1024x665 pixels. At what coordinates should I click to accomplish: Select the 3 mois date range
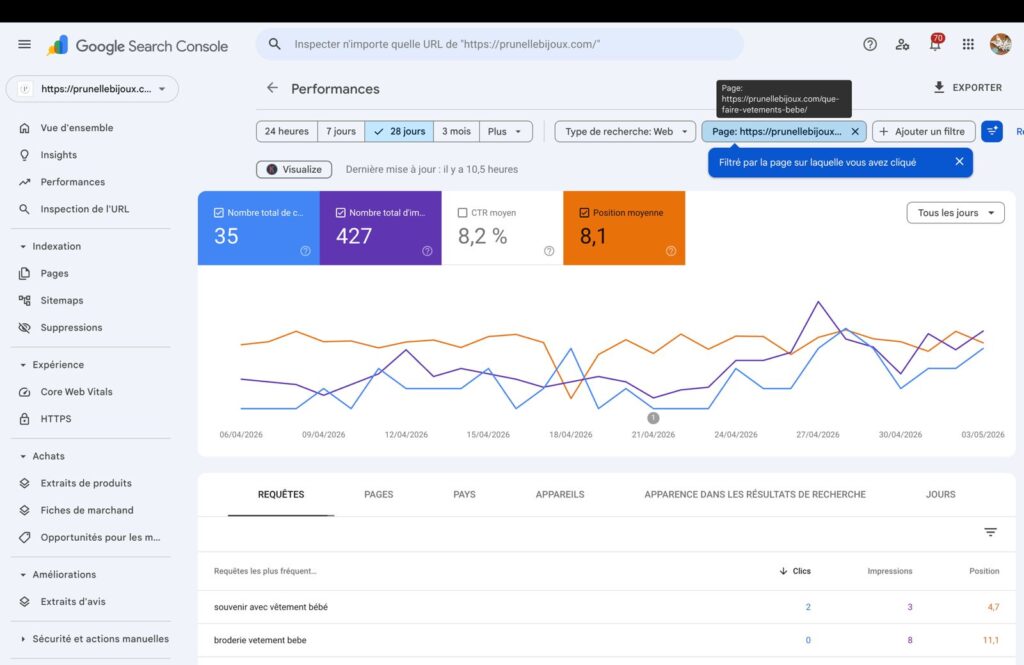click(456, 131)
